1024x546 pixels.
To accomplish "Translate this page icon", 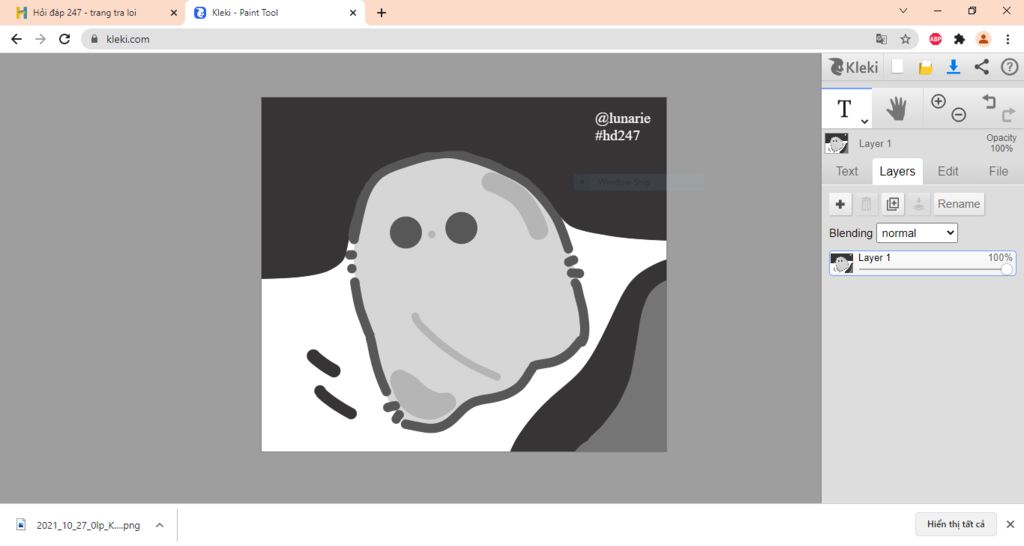I will [882, 39].
